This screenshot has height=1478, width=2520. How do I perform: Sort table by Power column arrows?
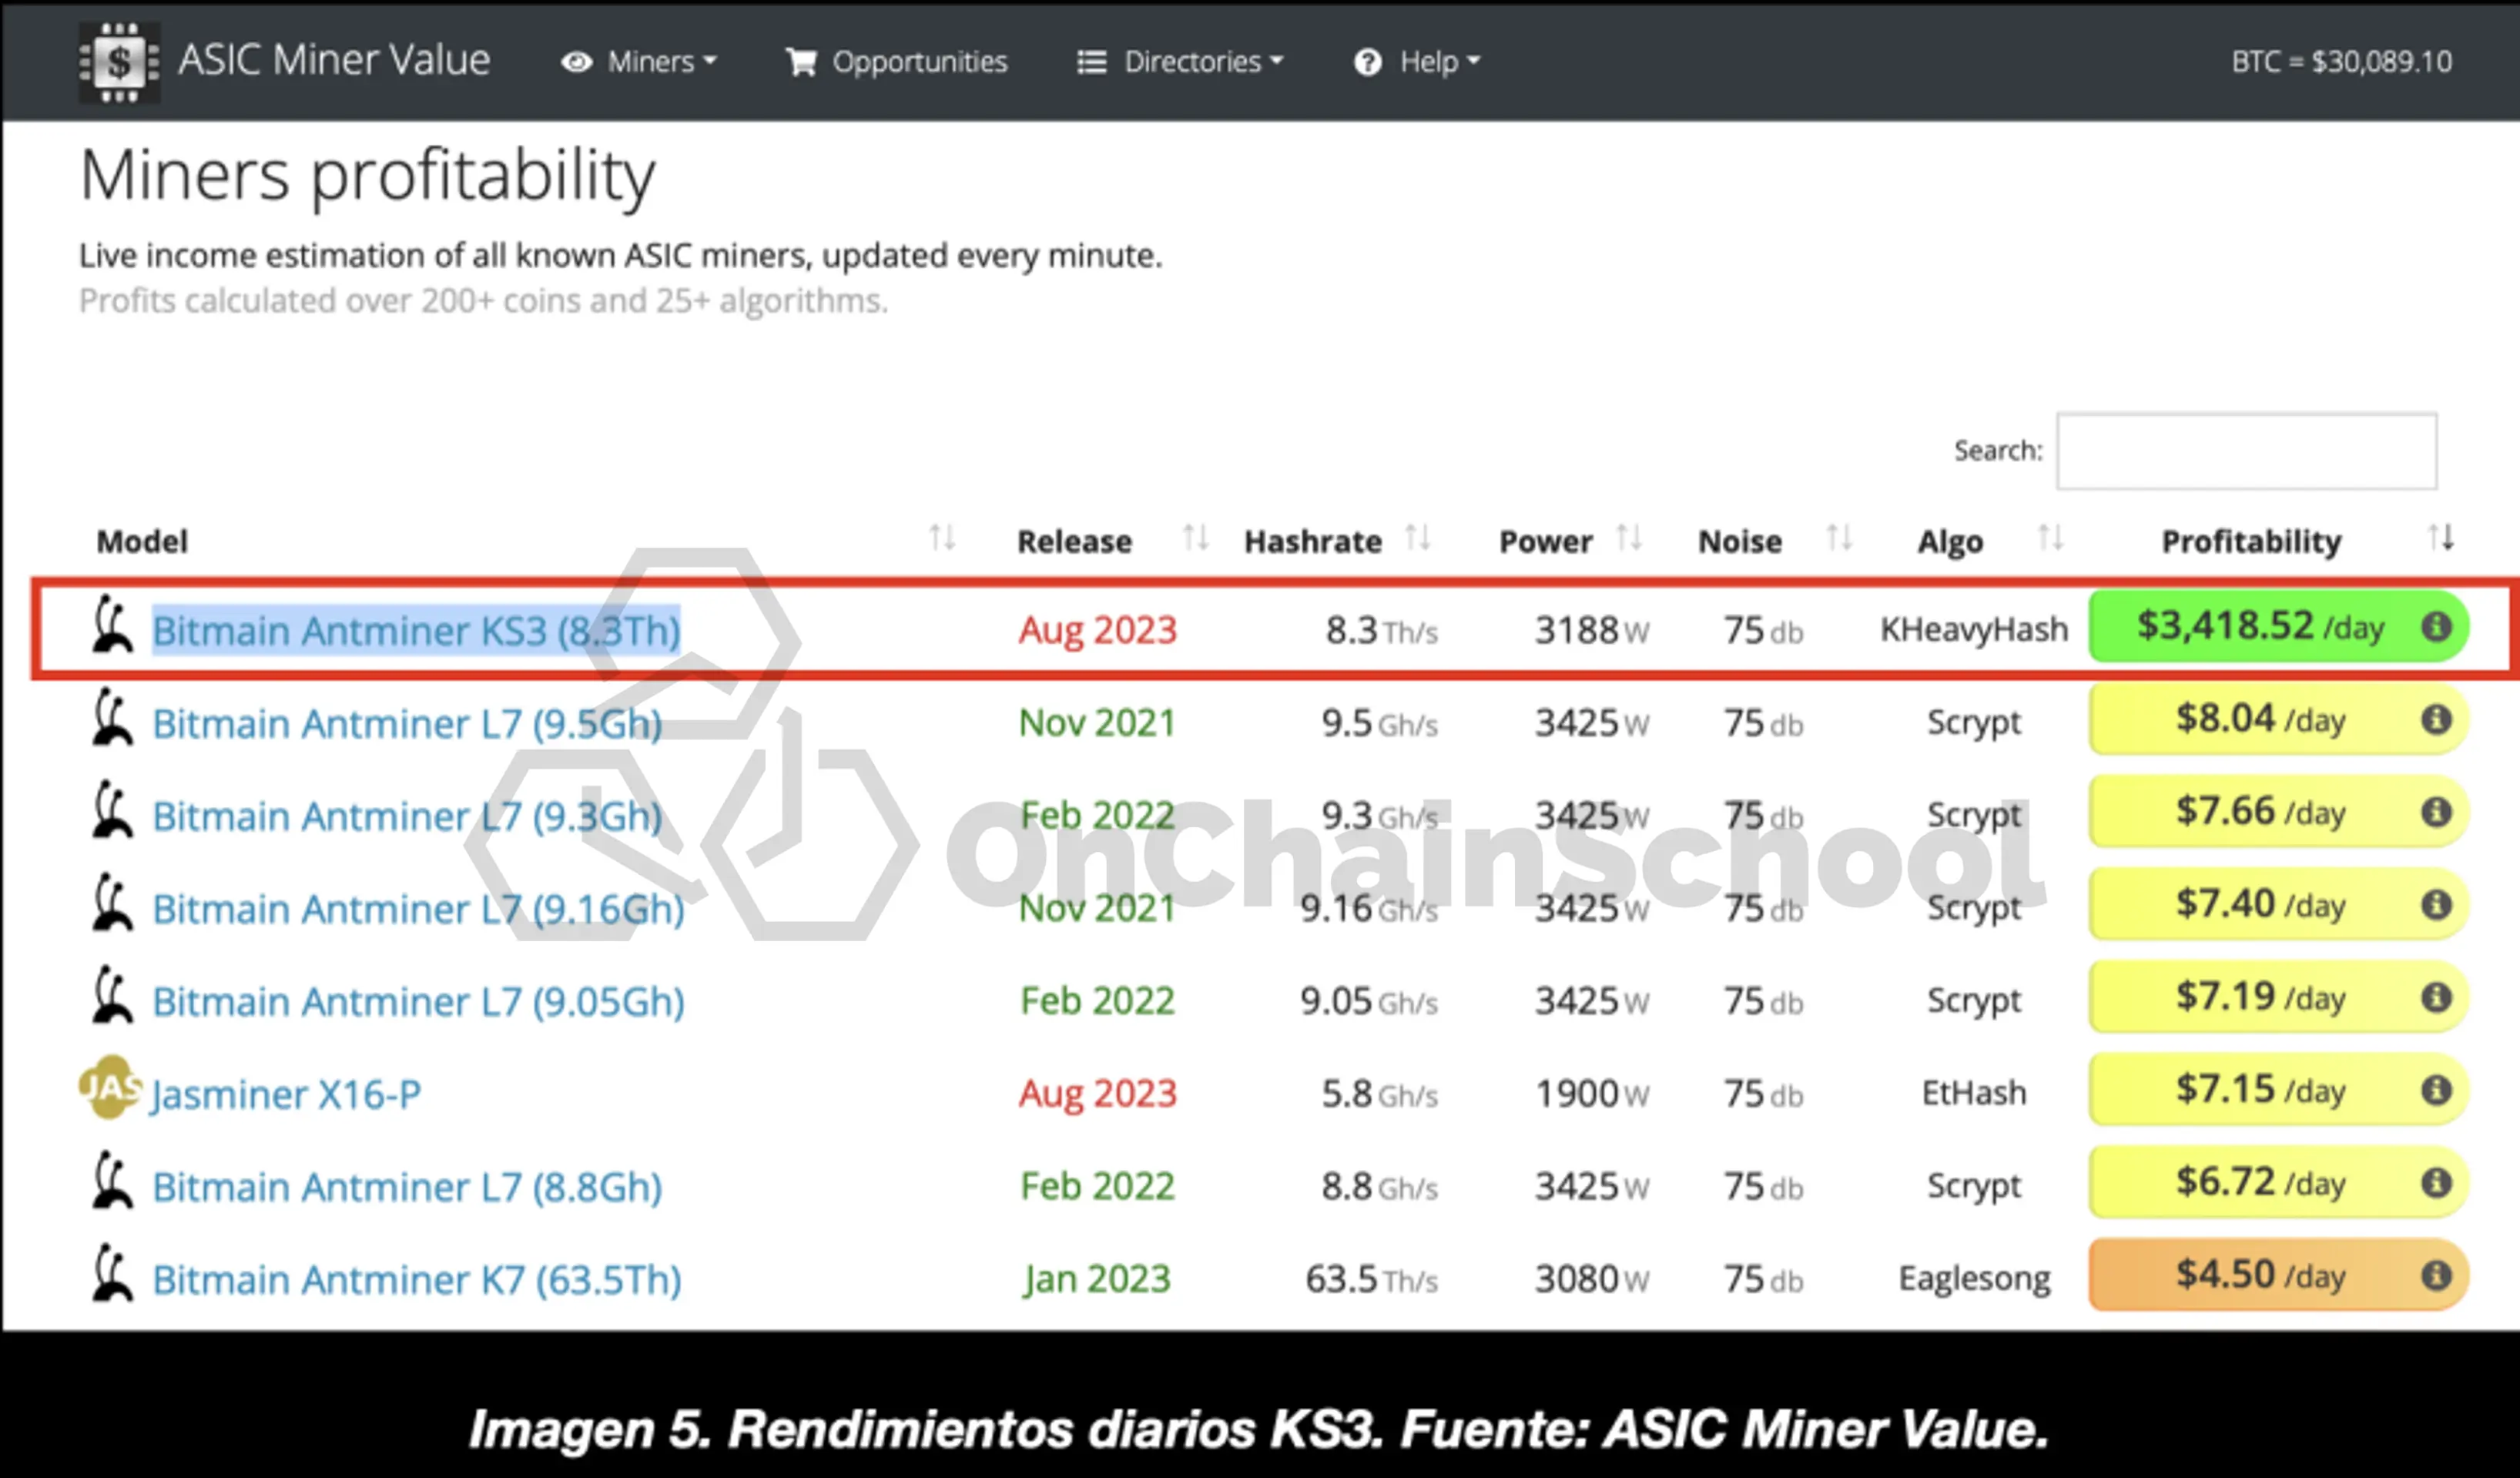pyautogui.click(x=1630, y=538)
